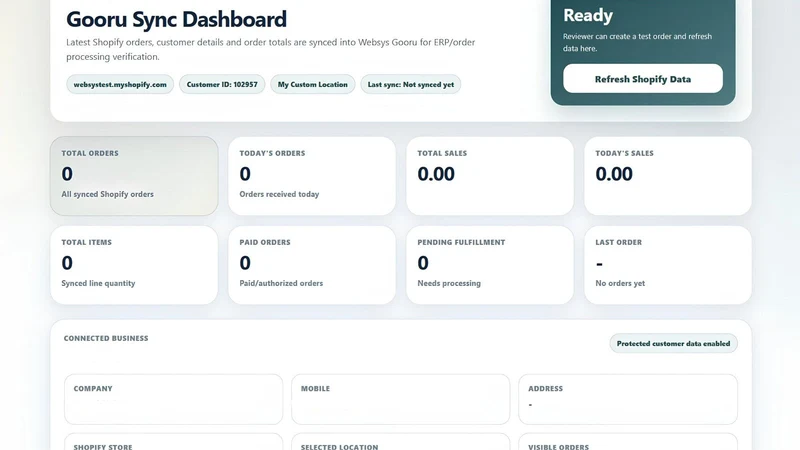Open the Total Items stat card
Screen dimensions: 800x450
click(134, 265)
